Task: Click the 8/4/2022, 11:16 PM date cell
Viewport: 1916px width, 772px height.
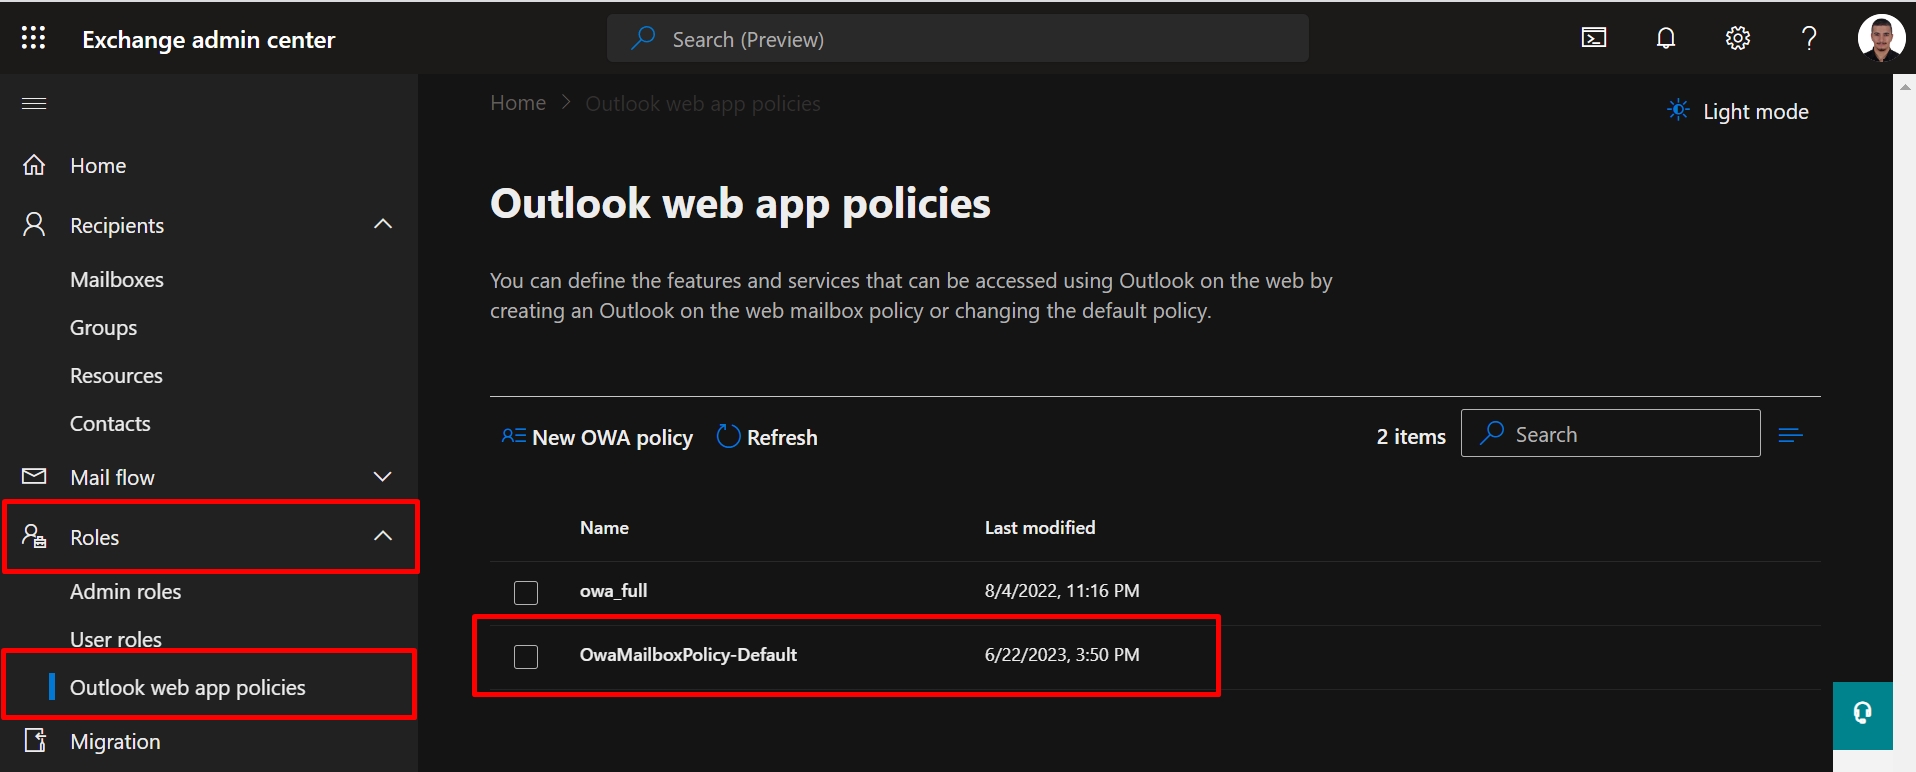Action: tap(1062, 591)
